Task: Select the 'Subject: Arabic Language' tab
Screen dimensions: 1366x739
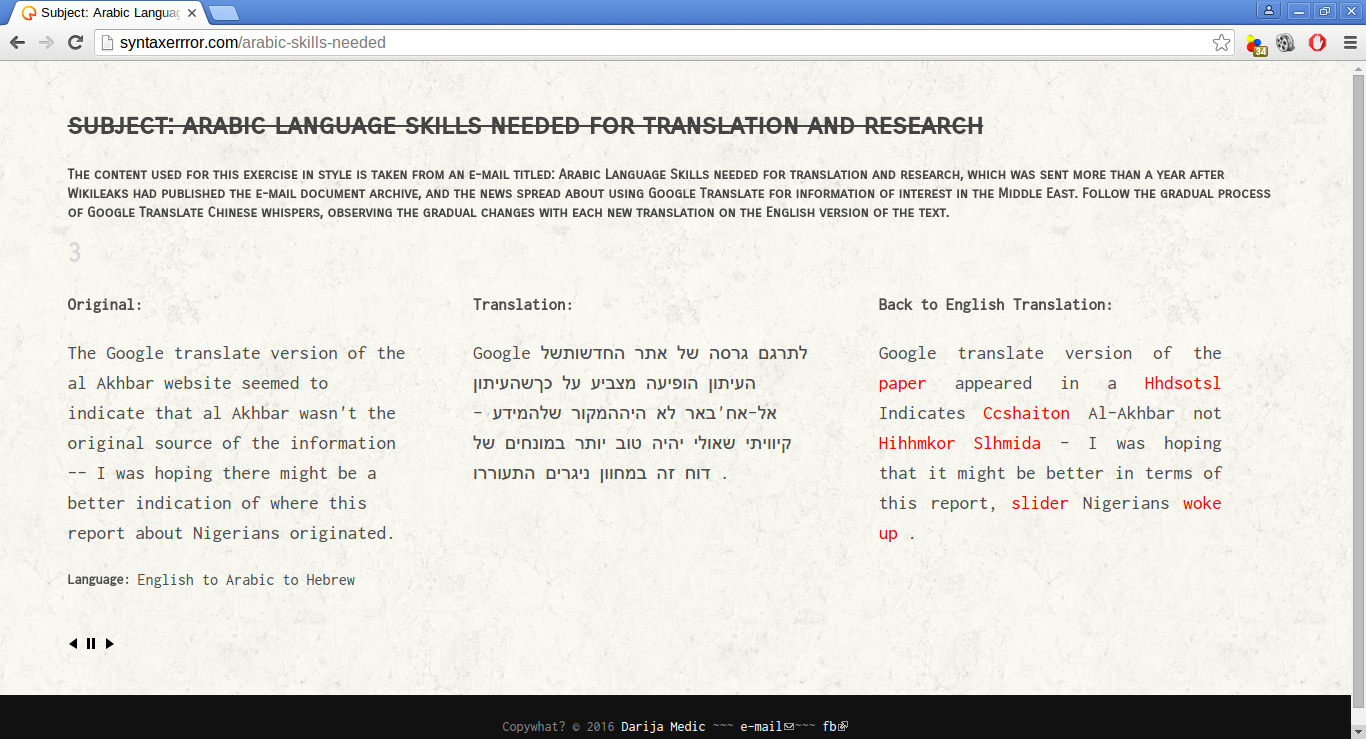Action: click(x=108, y=13)
